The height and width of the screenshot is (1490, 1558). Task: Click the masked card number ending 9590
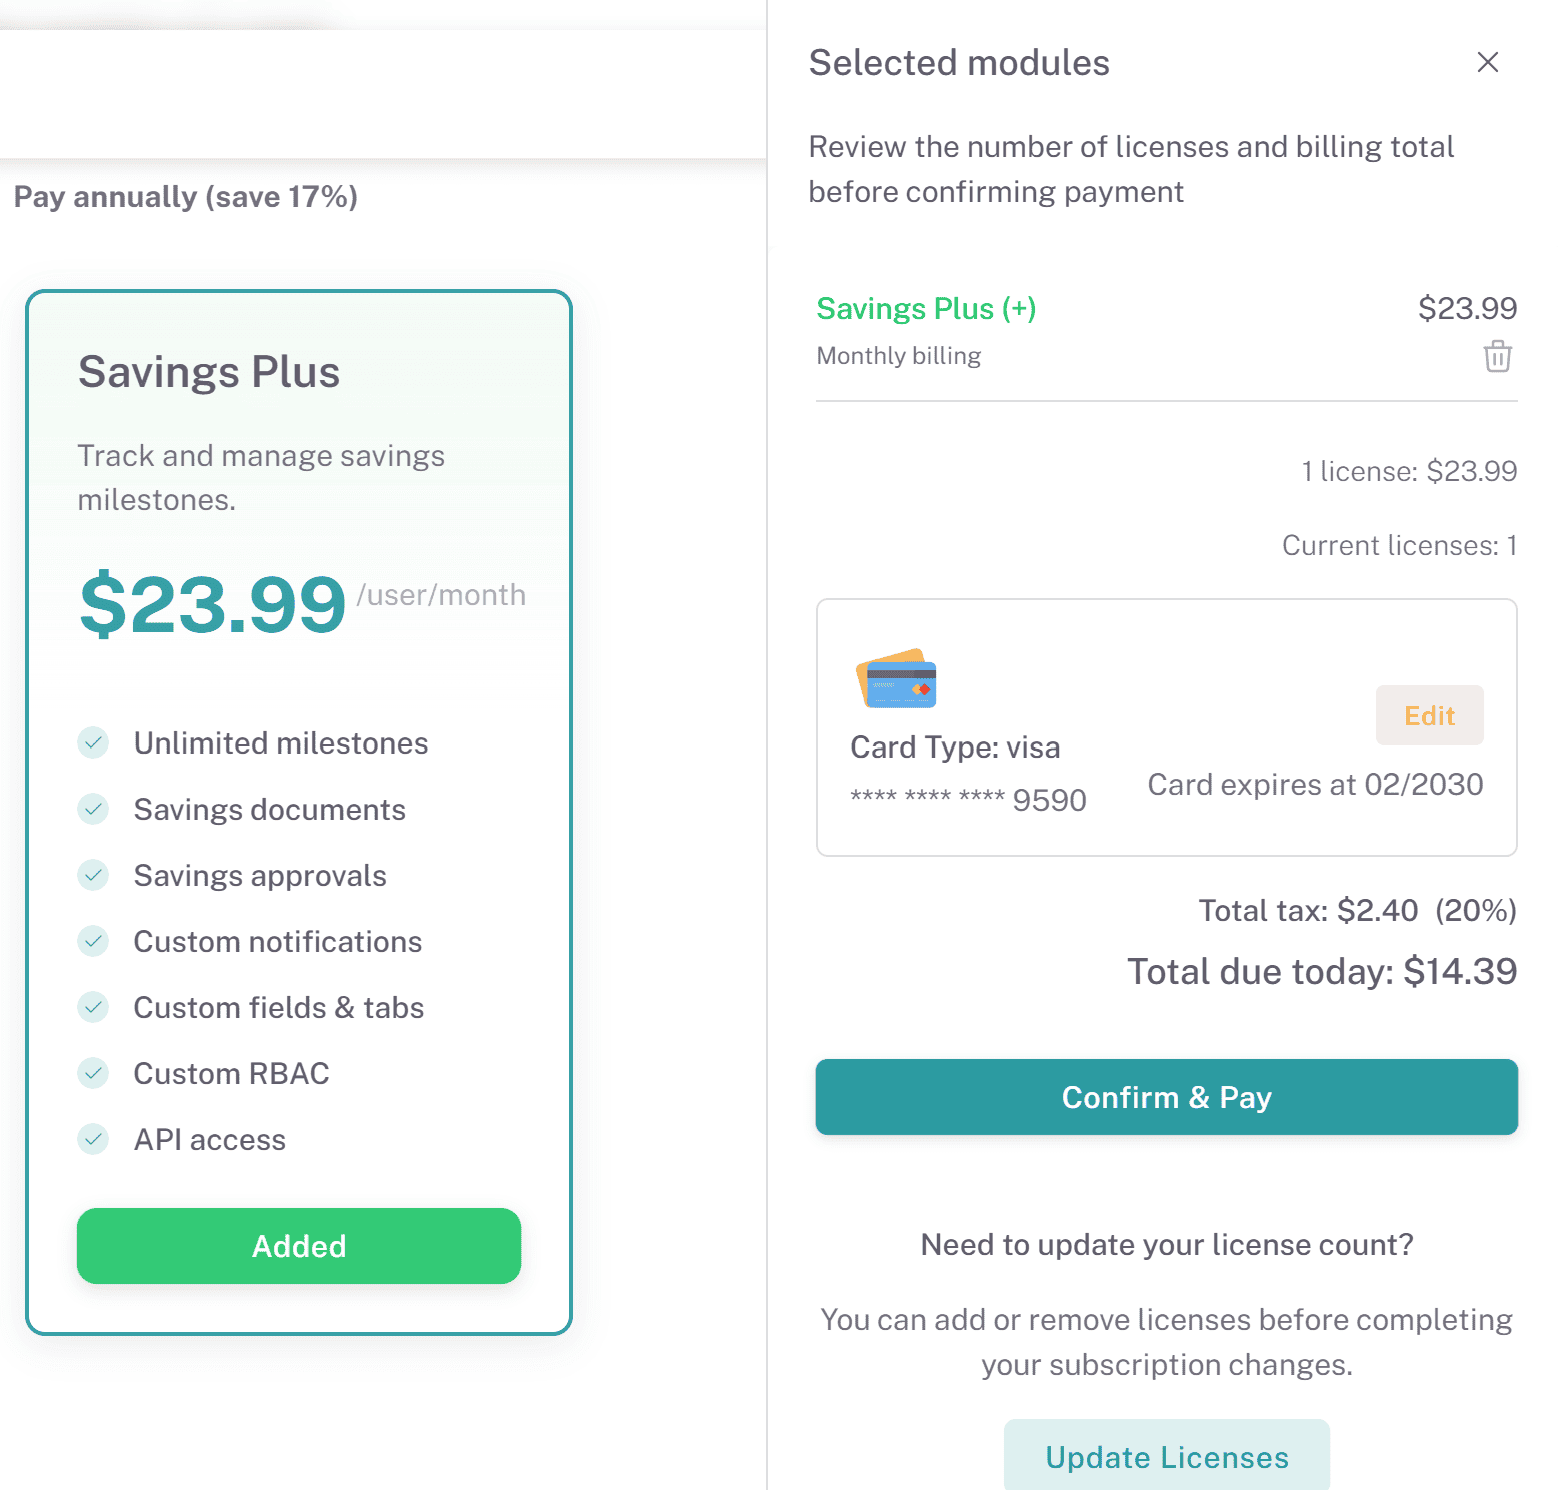pyautogui.click(x=967, y=800)
